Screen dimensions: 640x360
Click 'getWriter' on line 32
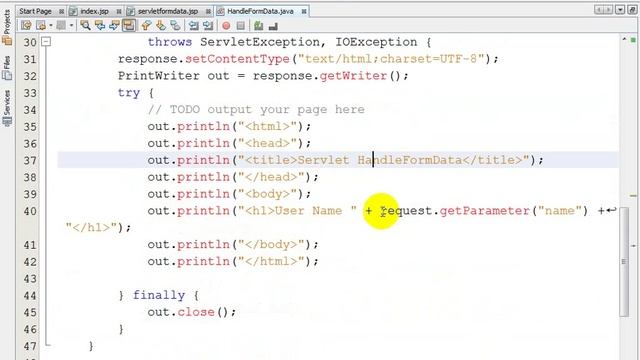pyautogui.click(x=353, y=76)
